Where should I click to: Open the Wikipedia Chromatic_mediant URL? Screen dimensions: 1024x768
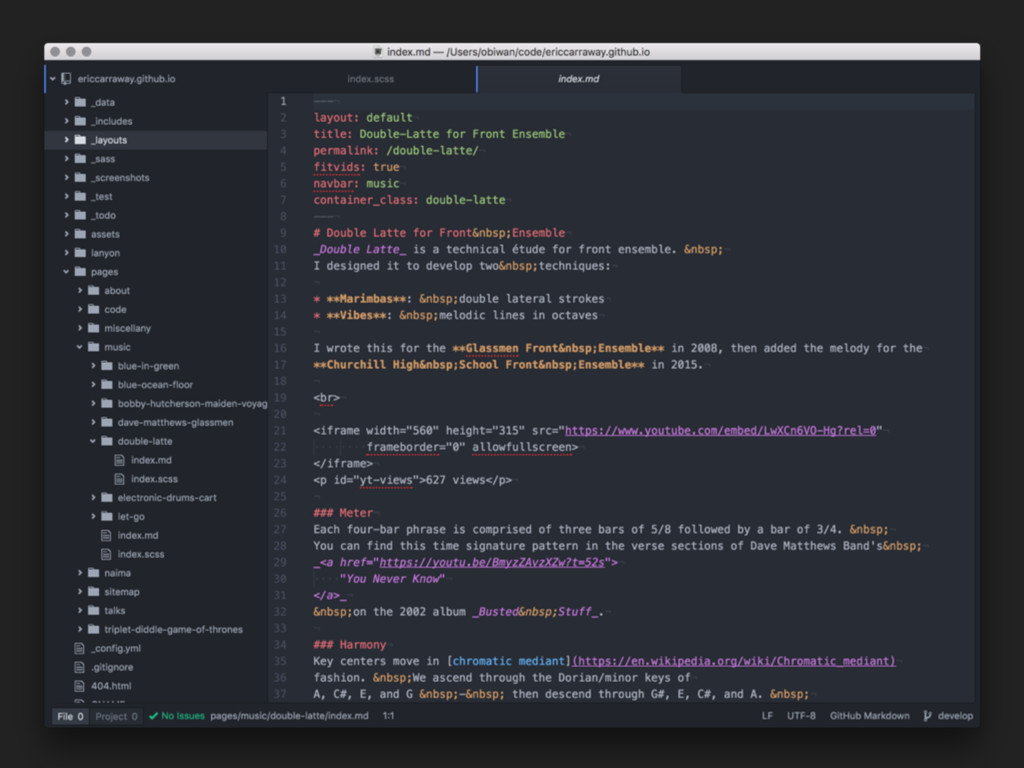734,661
